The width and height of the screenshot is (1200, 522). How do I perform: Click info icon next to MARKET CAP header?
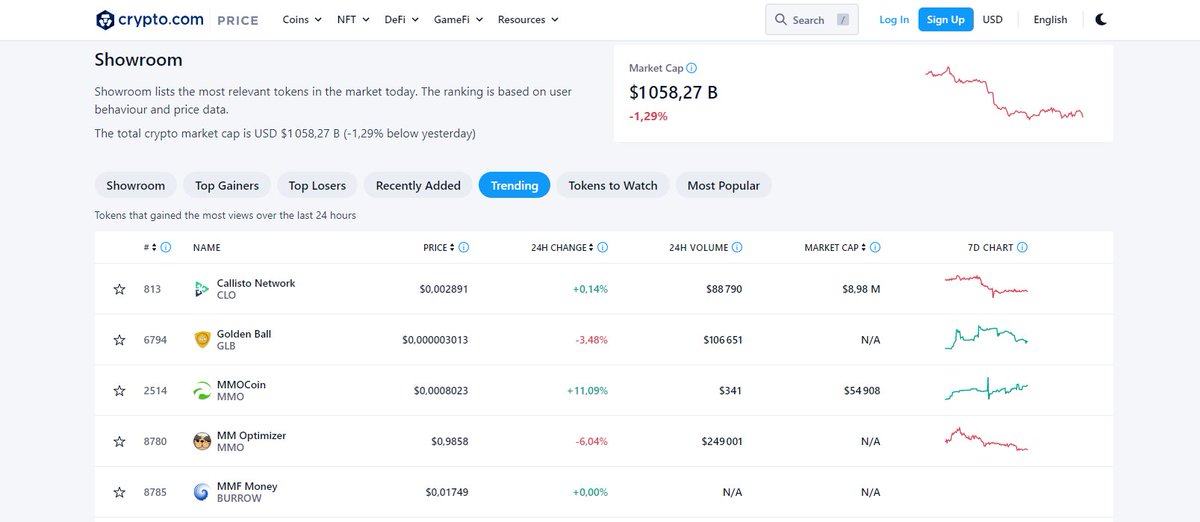(x=875, y=247)
